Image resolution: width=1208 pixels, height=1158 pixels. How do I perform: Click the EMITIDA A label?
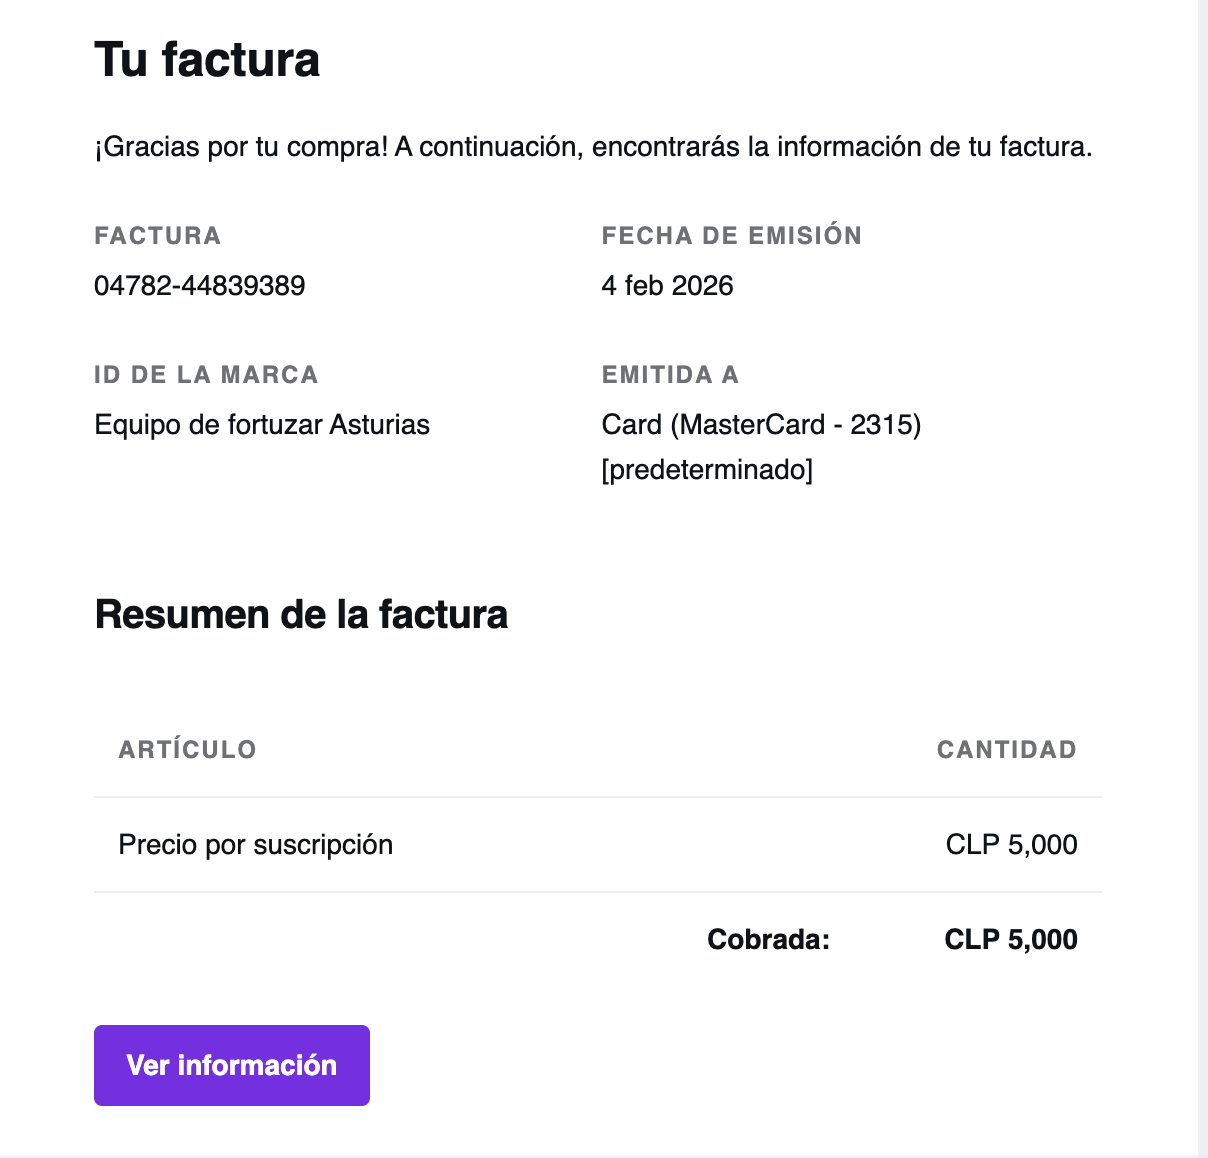[x=670, y=375]
